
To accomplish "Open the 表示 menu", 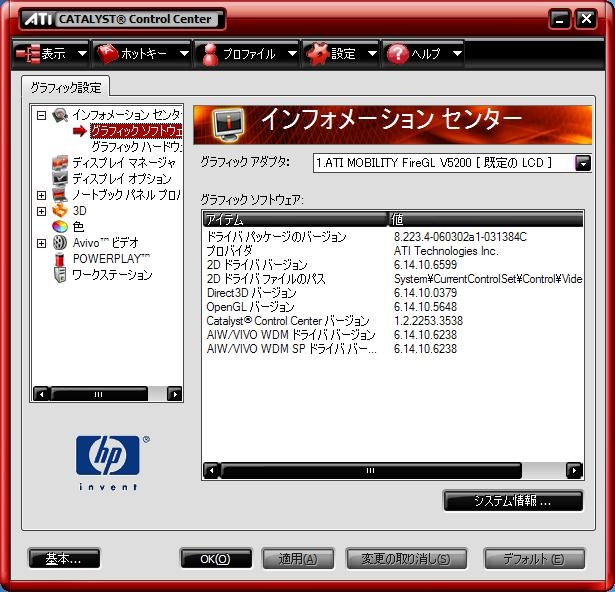I will [51, 54].
